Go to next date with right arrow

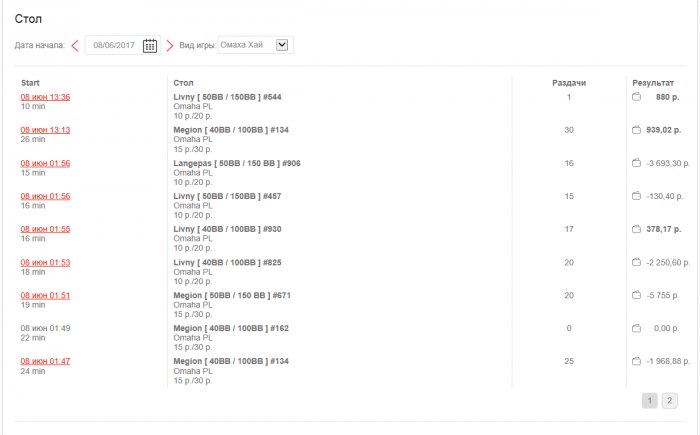pyautogui.click(x=170, y=45)
